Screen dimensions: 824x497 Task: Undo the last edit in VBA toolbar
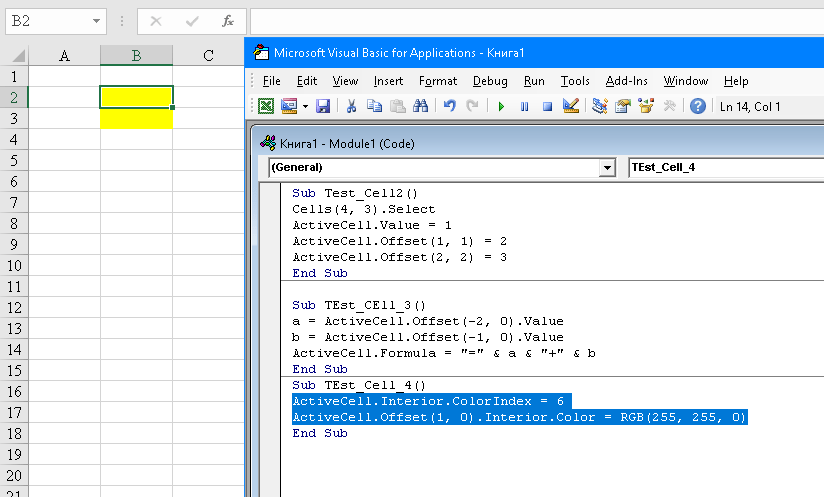(449, 106)
